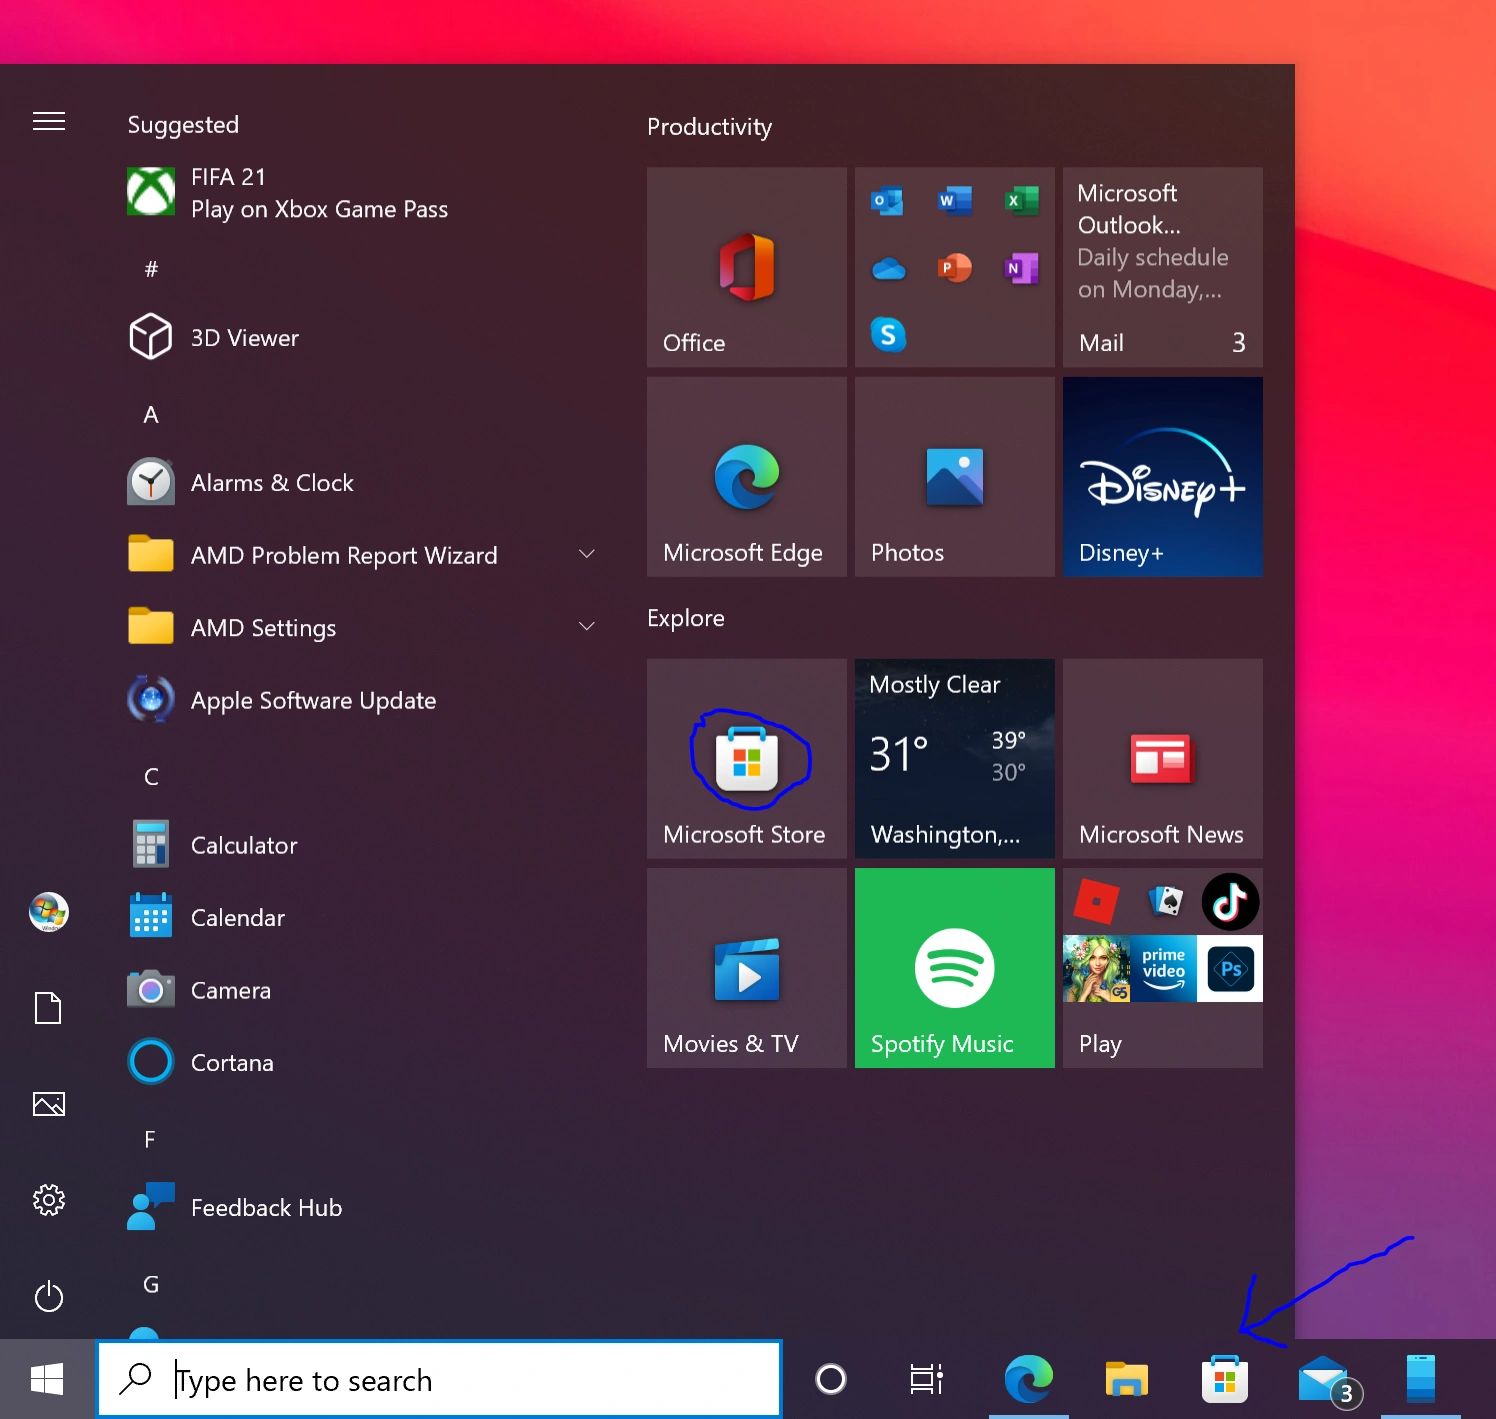
Task: Open the blue phone app on taskbar
Action: [x=1421, y=1379]
